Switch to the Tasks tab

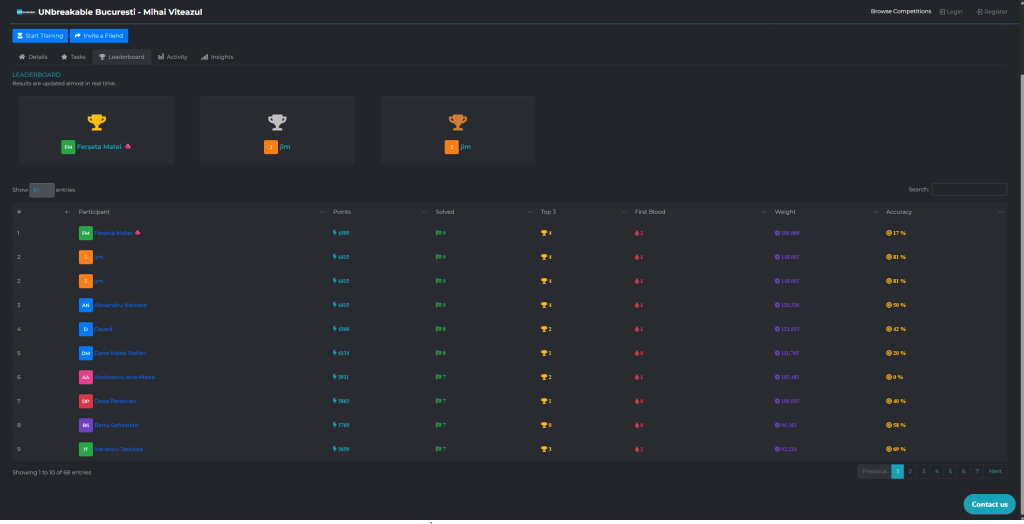(73, 57)
